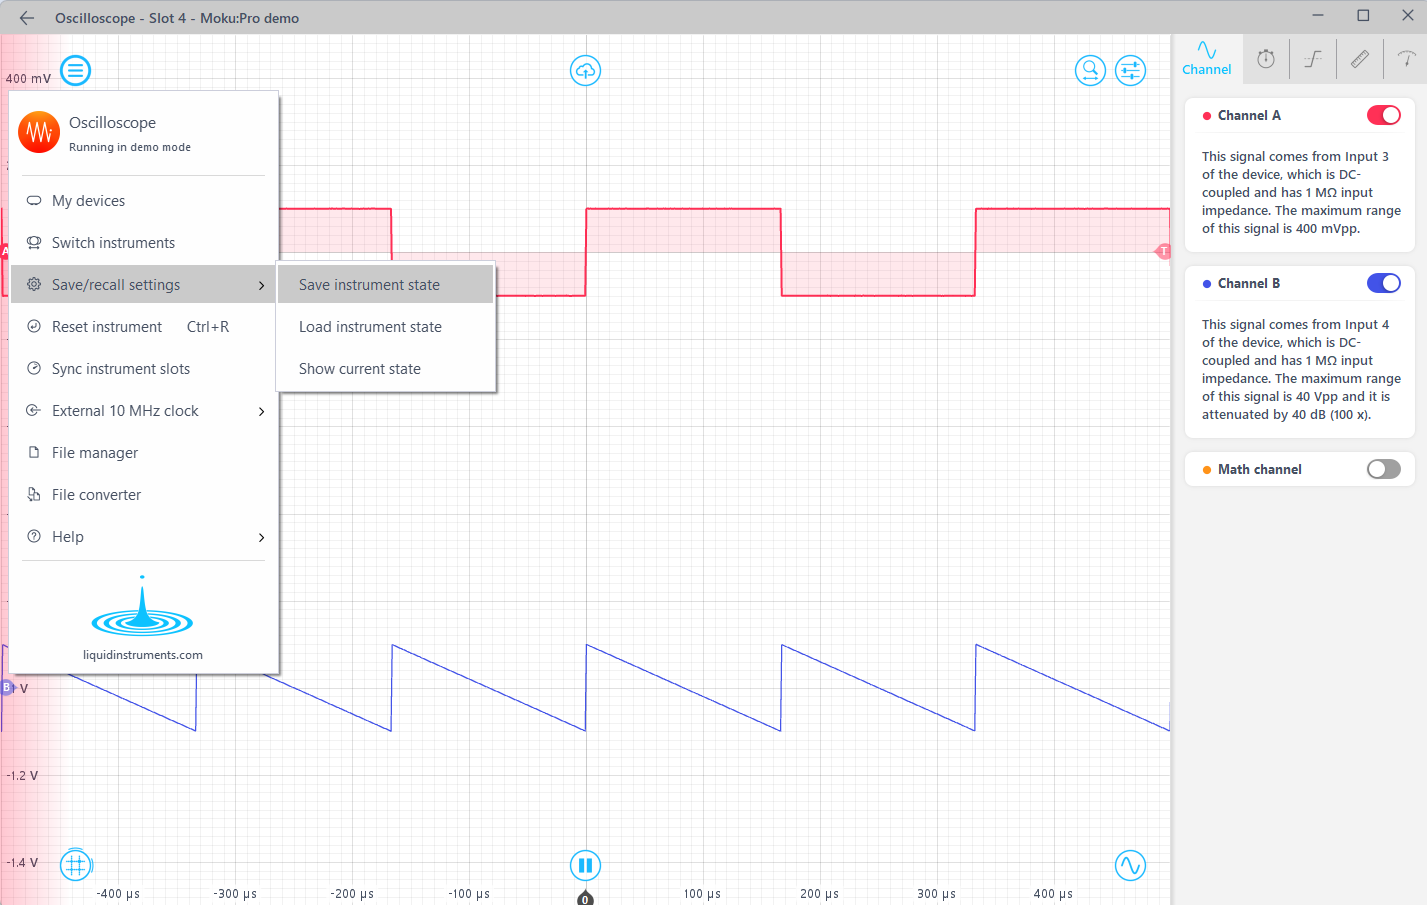Image resolution: width=1427 pixels, height=905 pixels.
Task: Pause the oscilloscope acquisition
Action: (x=585, y=865)
